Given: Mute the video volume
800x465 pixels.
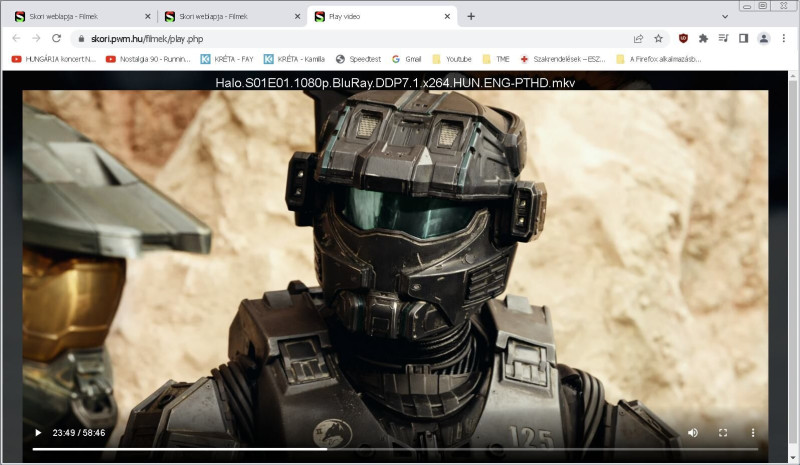Looking at the screenshot, I should pos(693,433).
